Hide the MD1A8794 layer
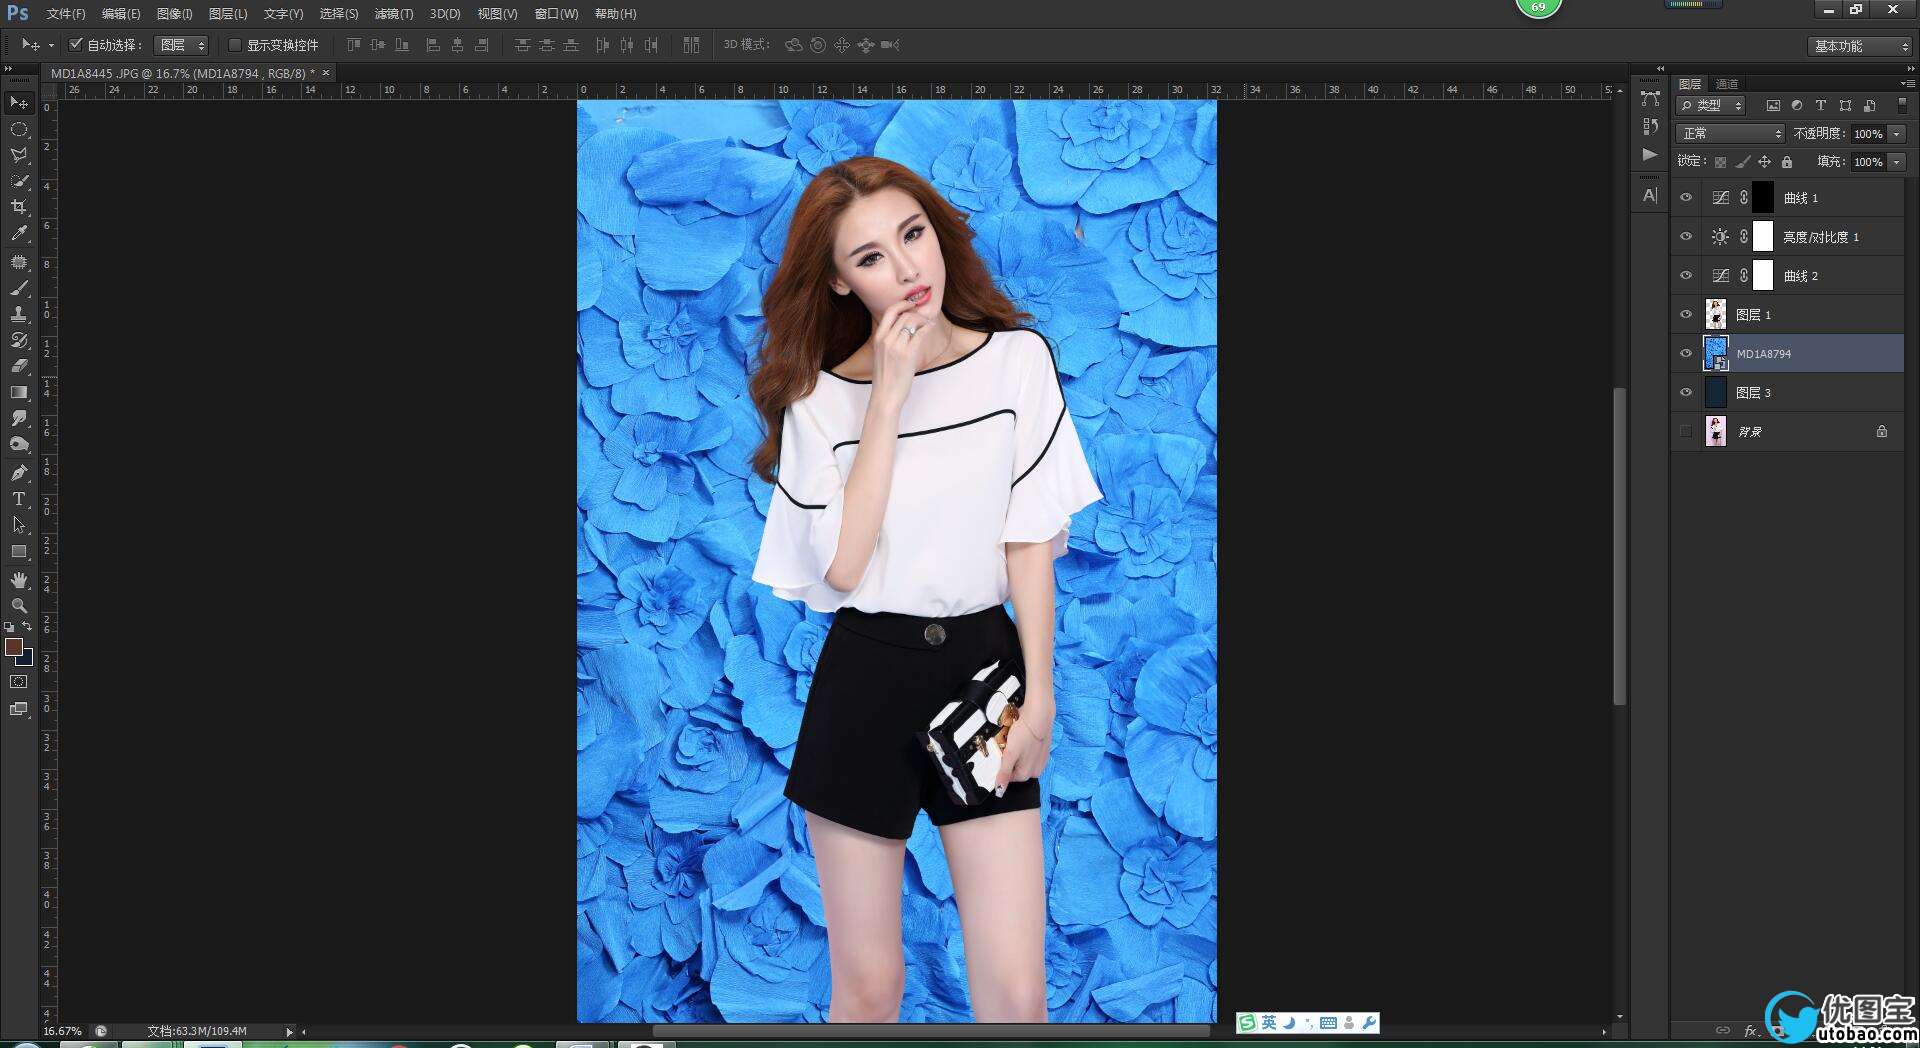The height and width of the screenshot is (1048, 1920). [x=1686, y=354]
